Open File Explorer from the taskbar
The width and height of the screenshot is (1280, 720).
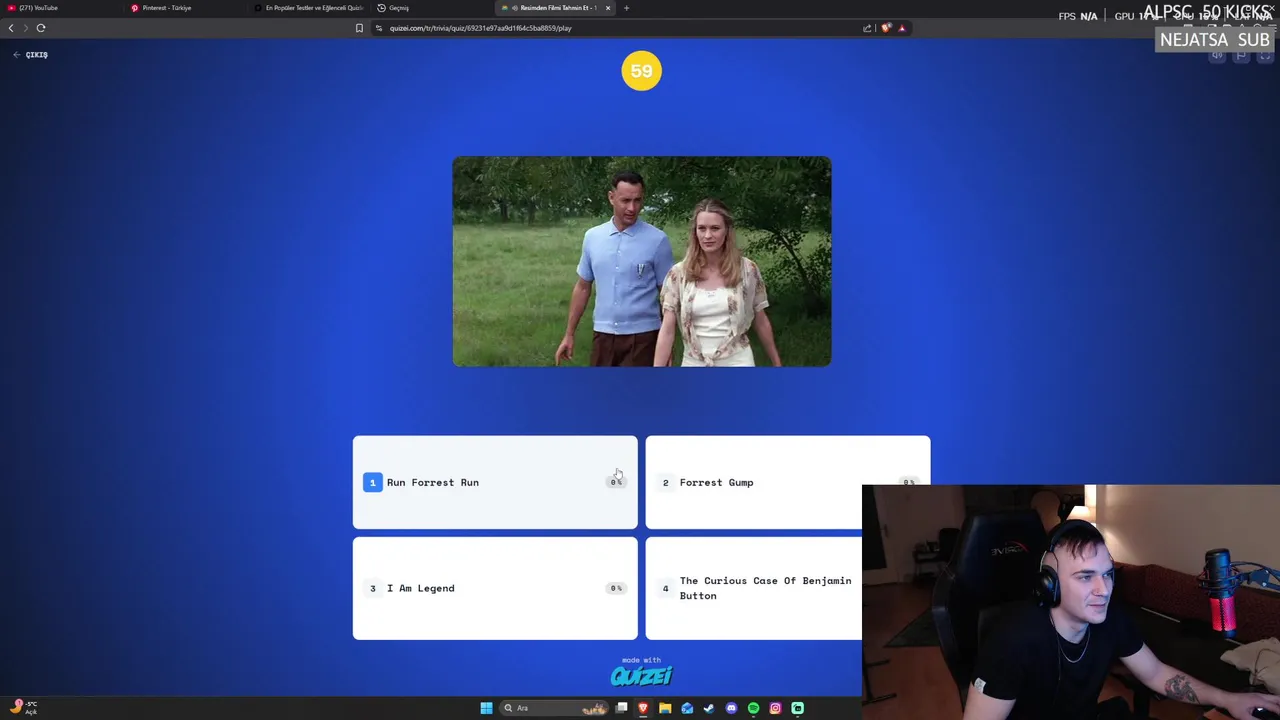point(665,708)
